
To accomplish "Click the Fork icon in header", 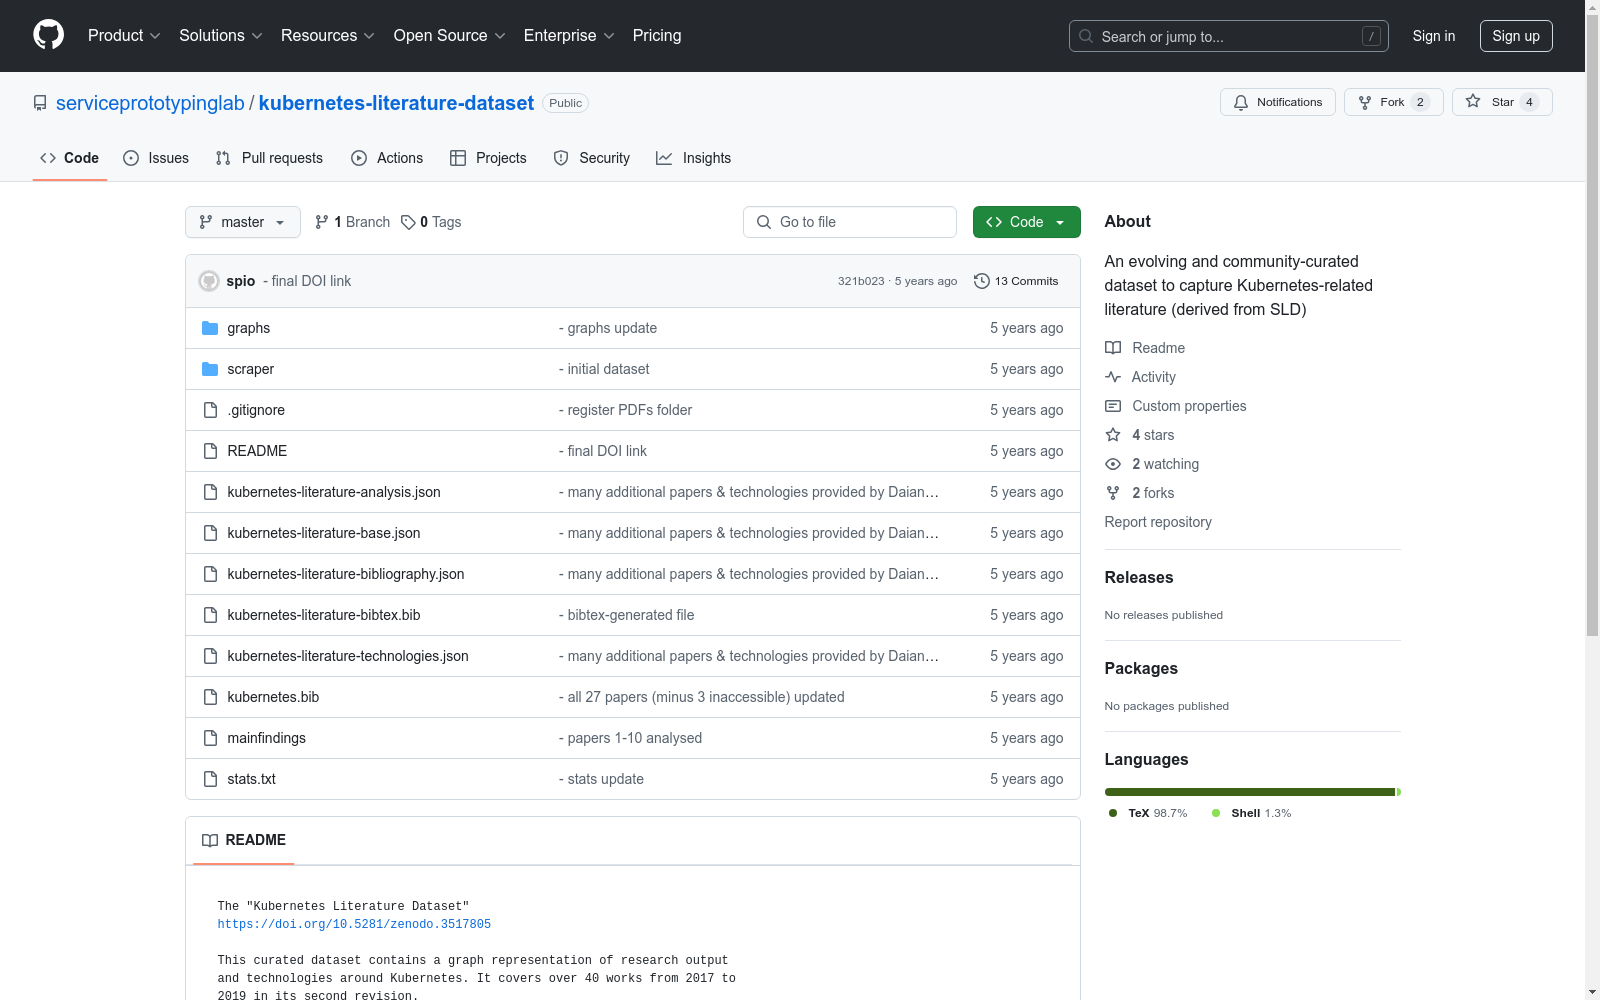I will point(1365,102).
